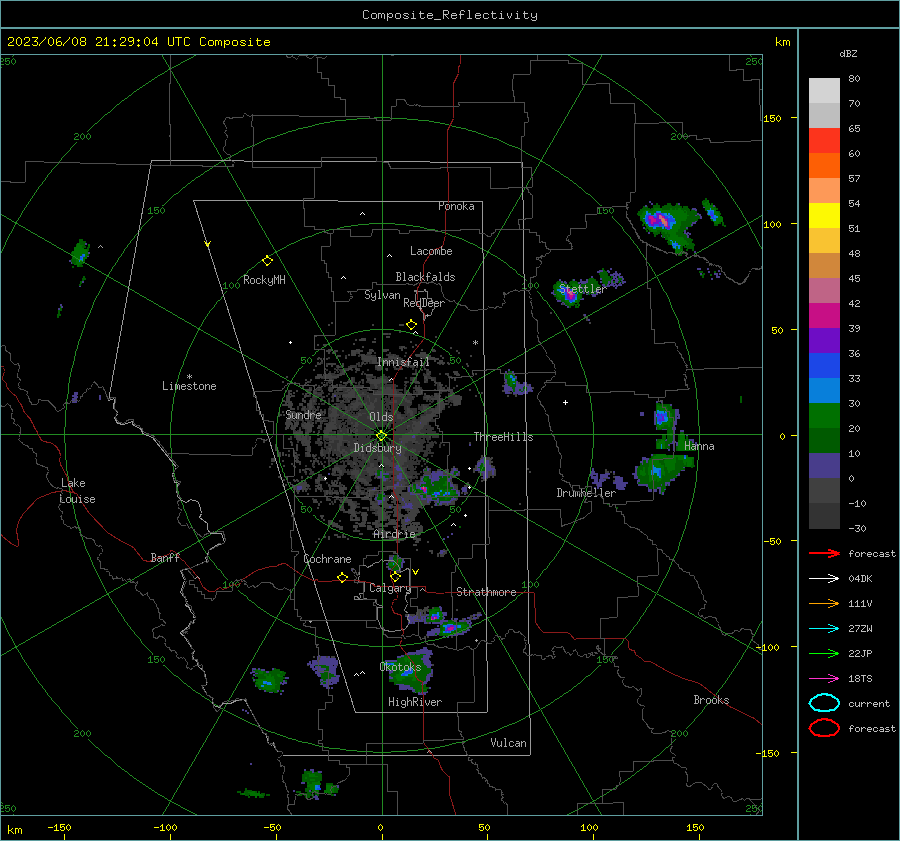Click the magenta 18TS arrow legend icon
900x841 pixels.
click(824, 679)
